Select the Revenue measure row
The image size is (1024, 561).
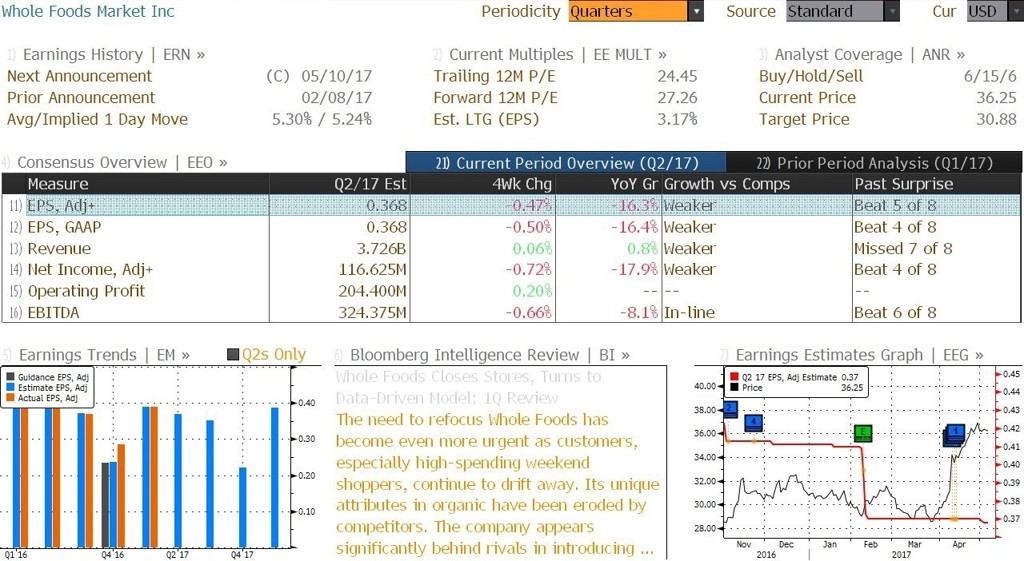511,249
